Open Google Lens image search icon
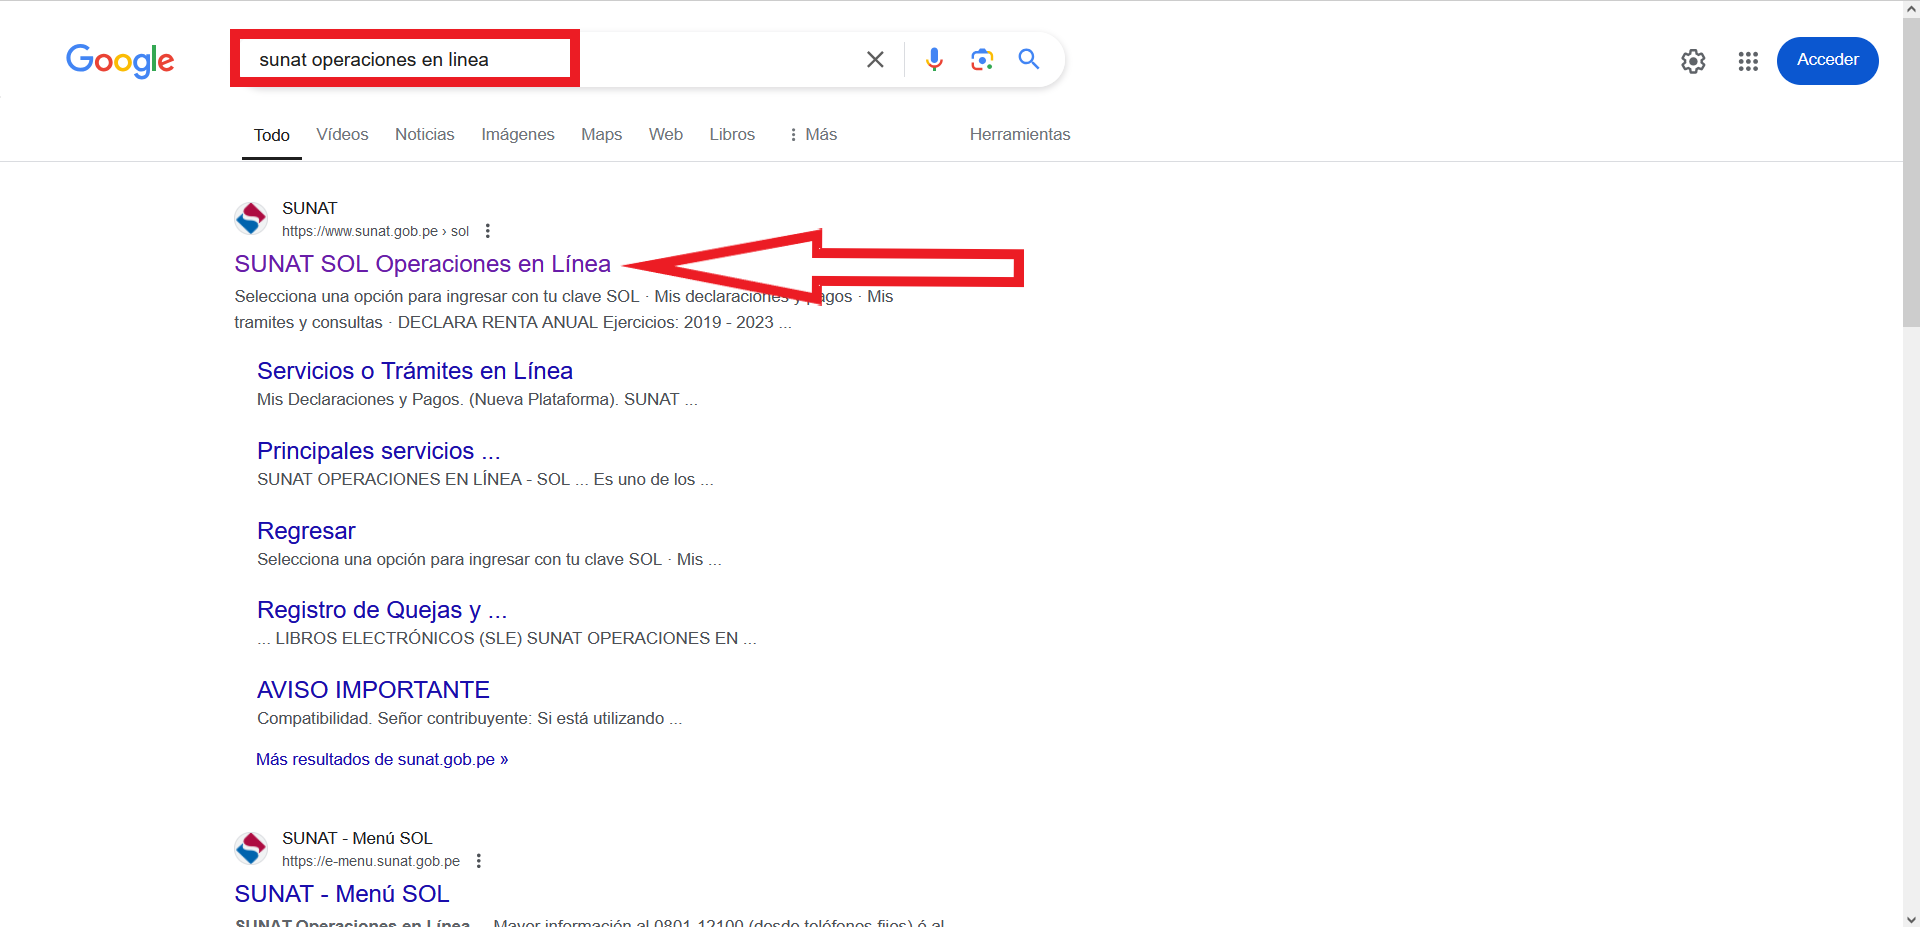This screenshot has width=1920, height=927. click(x=982, y=60)
